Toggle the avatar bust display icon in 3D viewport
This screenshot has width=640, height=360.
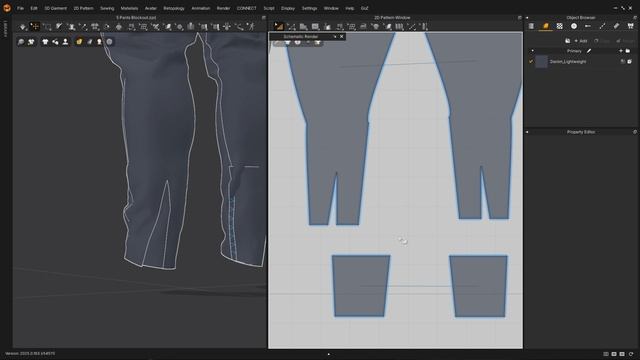coord(65,42)
